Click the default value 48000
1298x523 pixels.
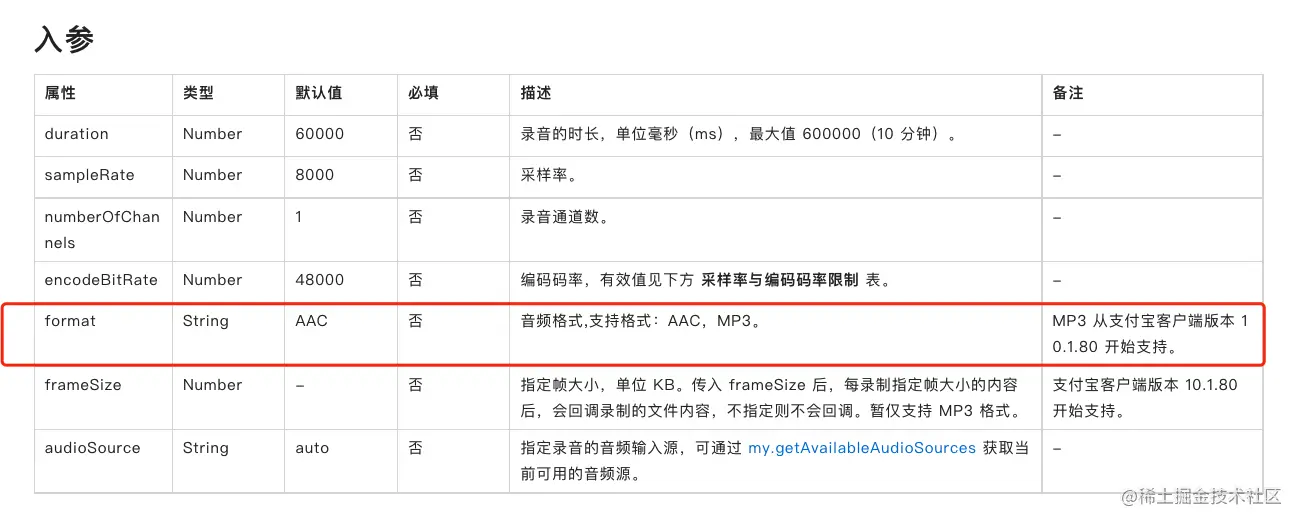[320, 280]
